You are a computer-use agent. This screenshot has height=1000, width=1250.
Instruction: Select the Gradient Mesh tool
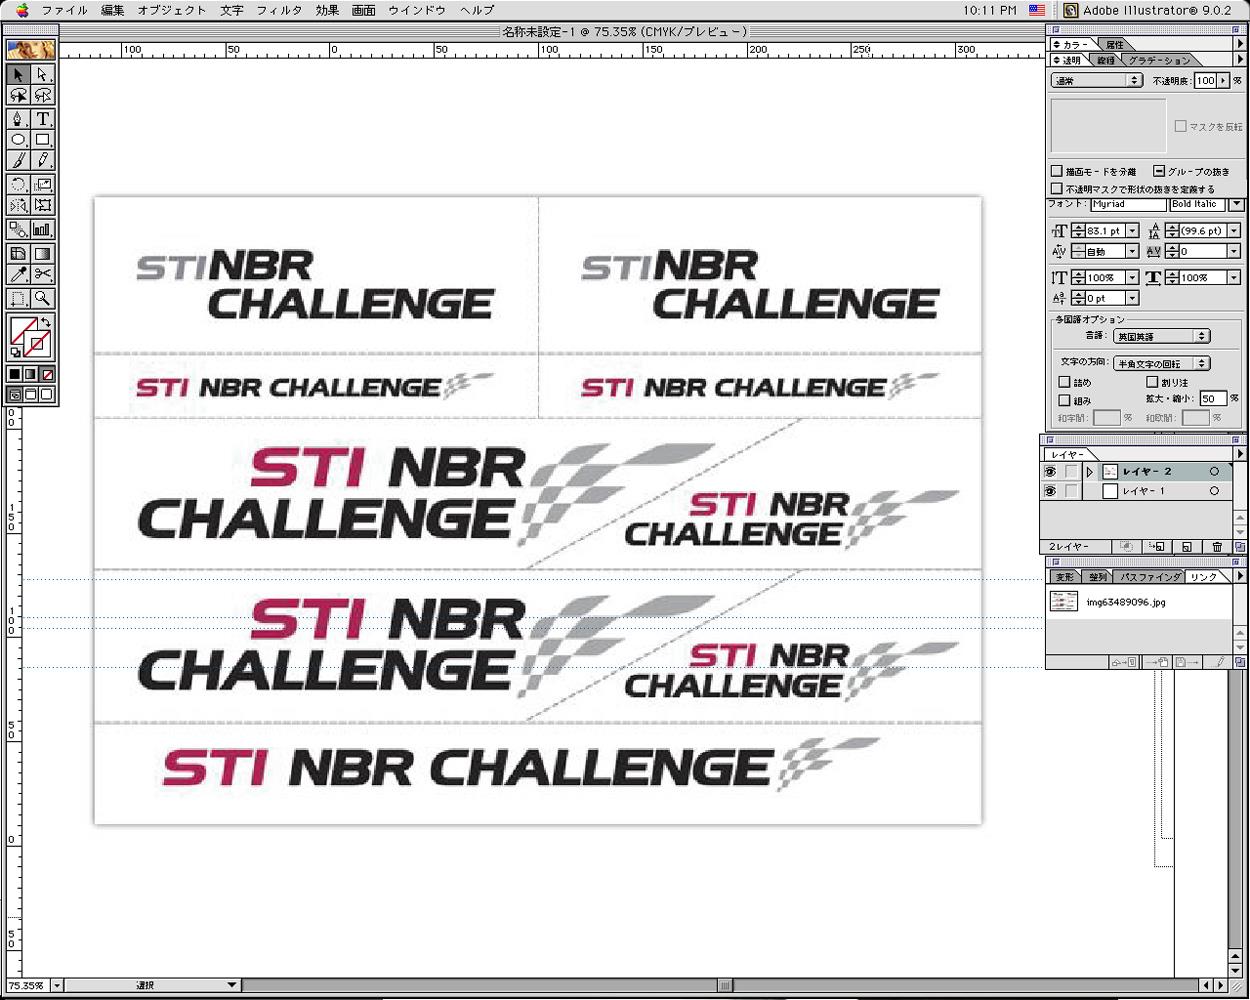pos(18,253)
